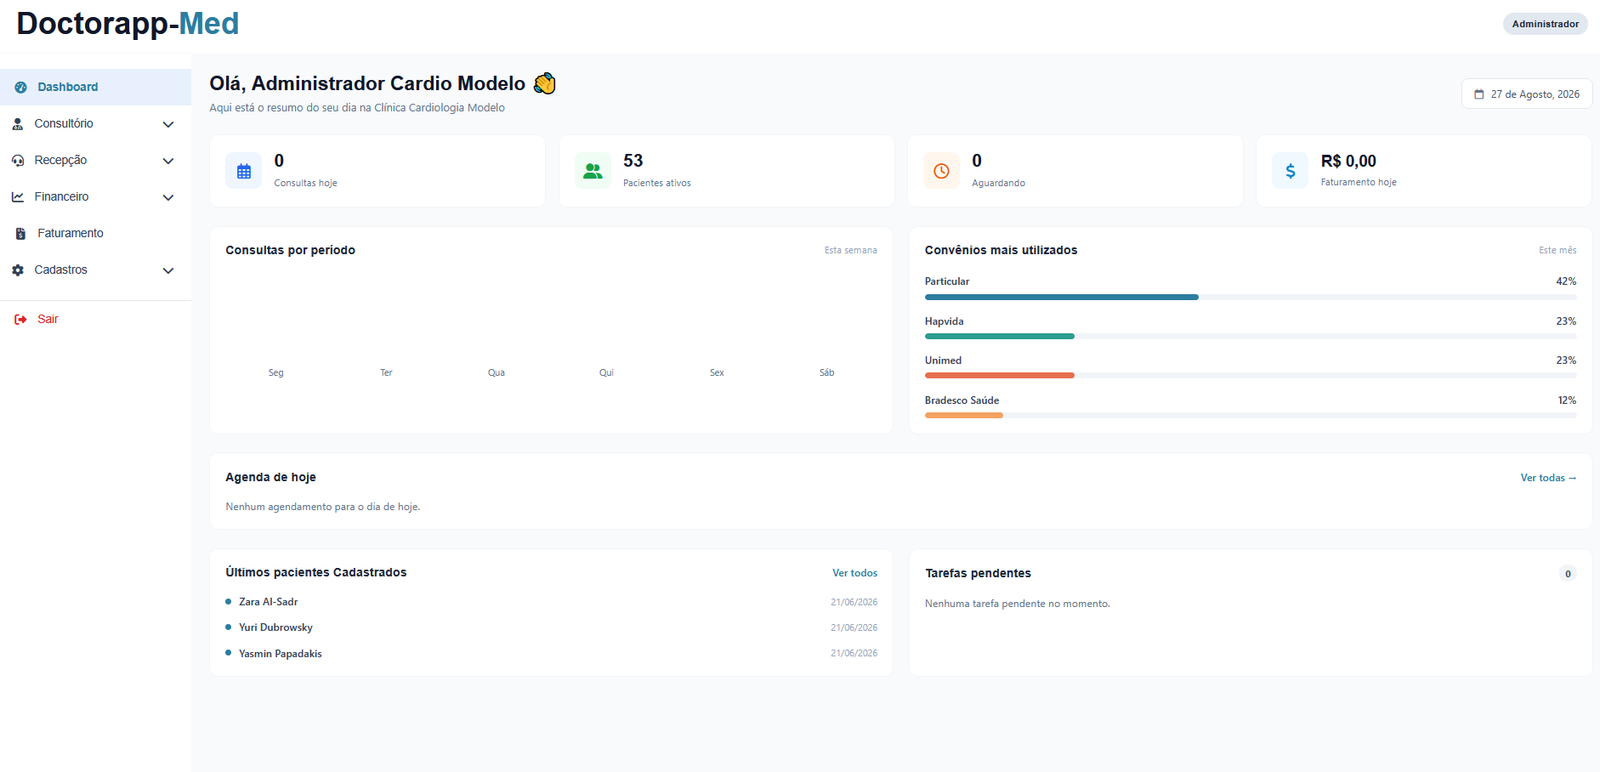Expand the Recepção menu chevron

tap(168, 161)
